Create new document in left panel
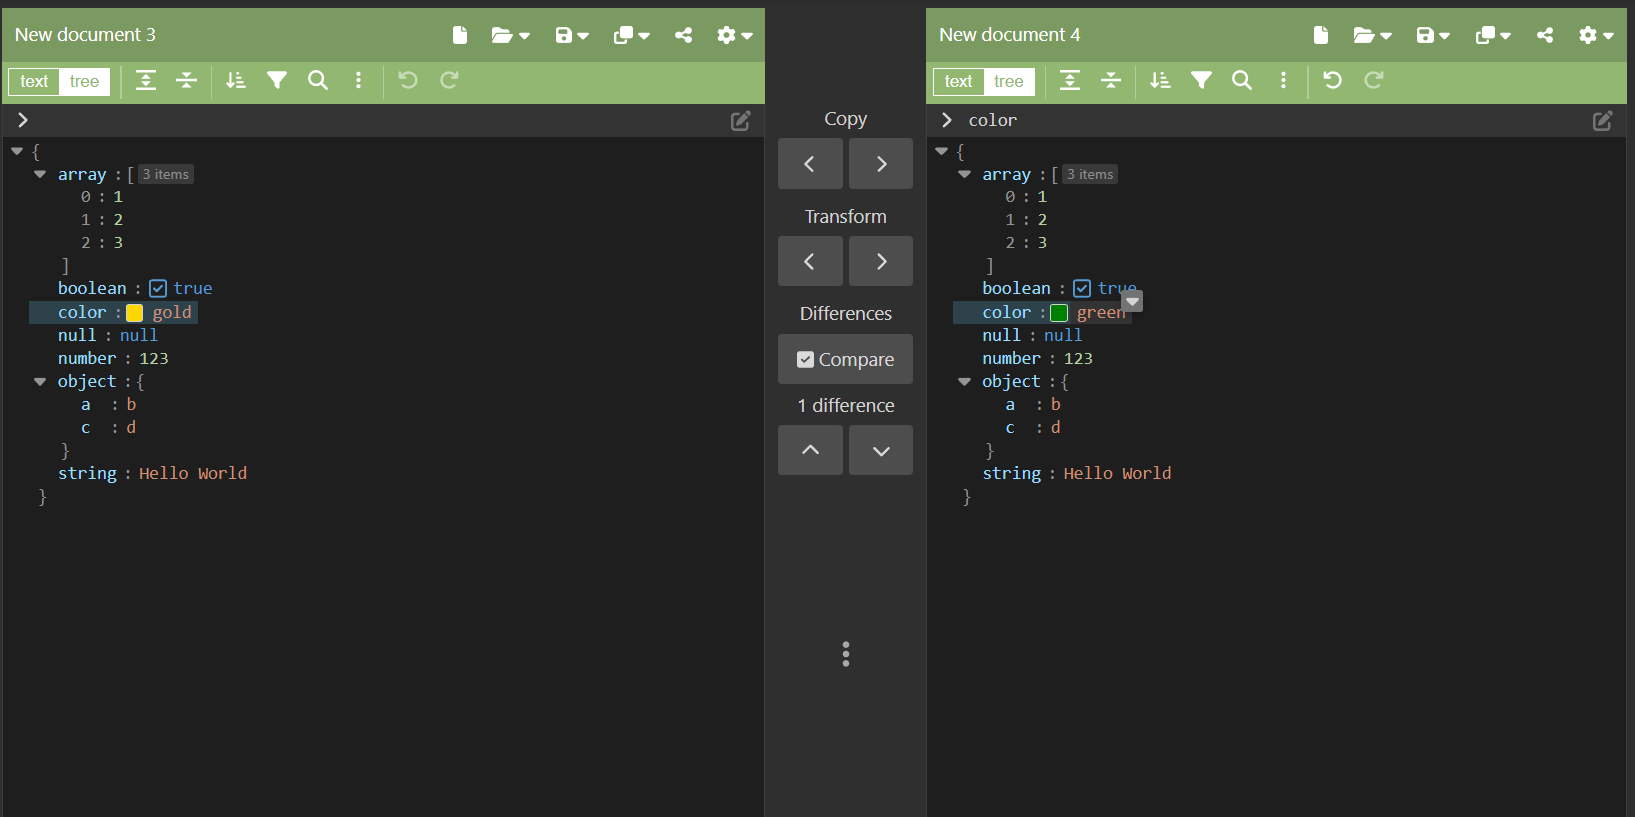The width and height of the screenshot is (1635, 817). pos(460,35)
